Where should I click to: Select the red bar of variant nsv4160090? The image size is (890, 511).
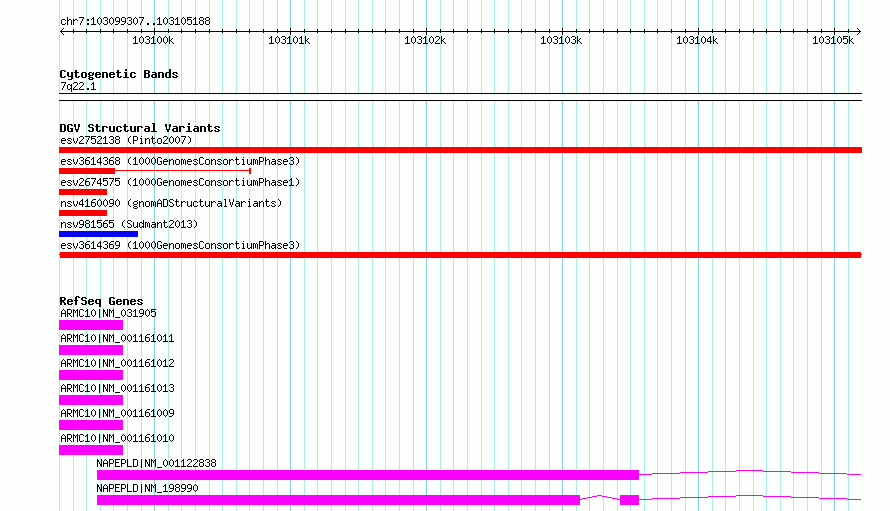click(83, 213)
